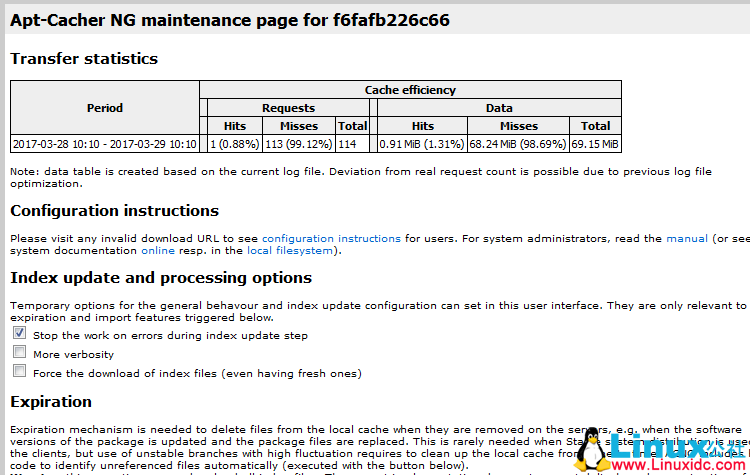Click the Stop the work on errors label
Viewport: 750px width, 475px height.
click(170, 335)
